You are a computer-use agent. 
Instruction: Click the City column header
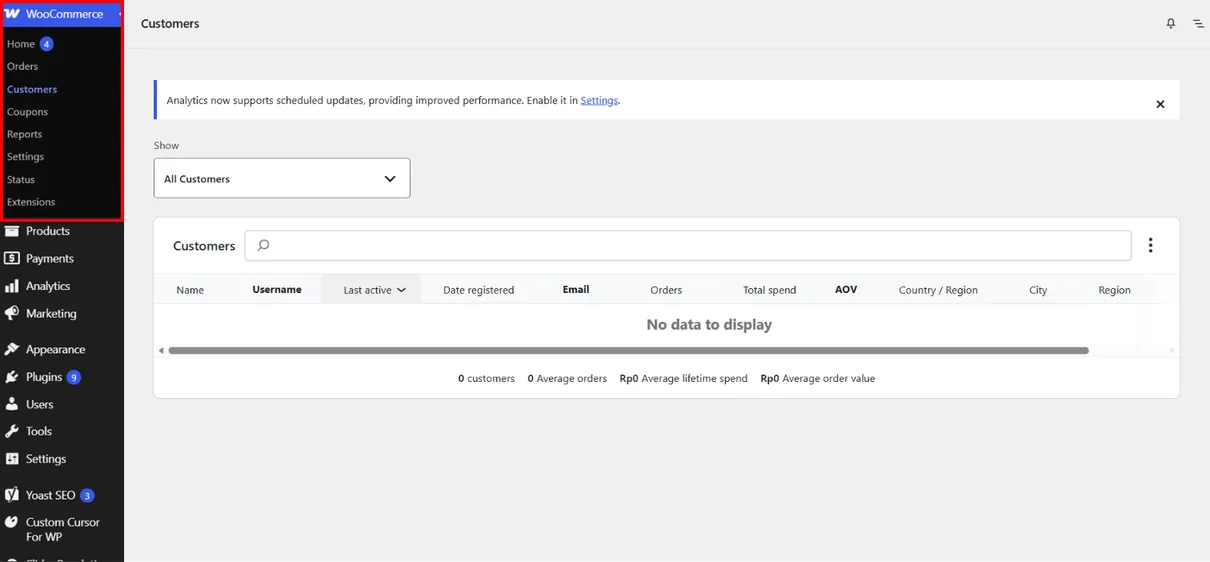(x=1038, y=290)
